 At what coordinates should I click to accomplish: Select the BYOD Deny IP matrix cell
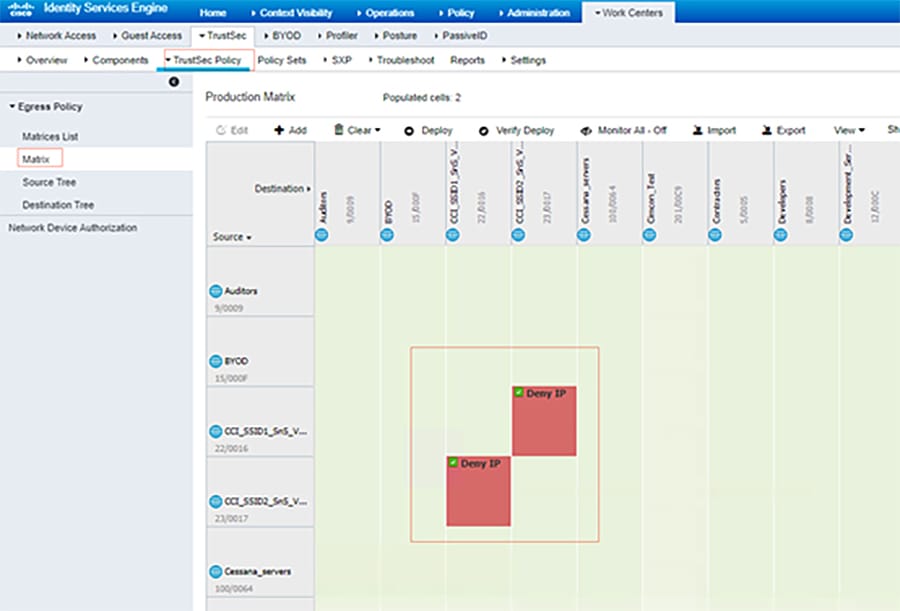[x=545, y=420]
